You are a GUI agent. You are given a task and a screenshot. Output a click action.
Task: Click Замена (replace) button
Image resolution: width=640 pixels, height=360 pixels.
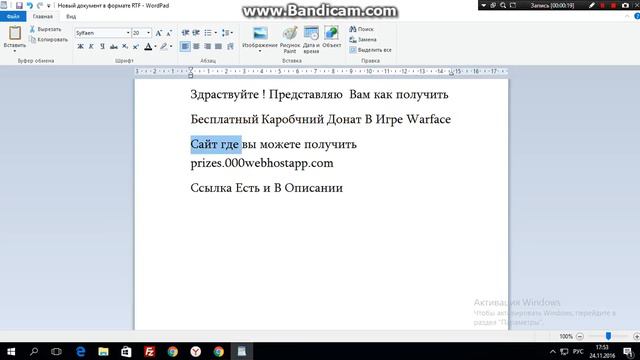(363, 40)
